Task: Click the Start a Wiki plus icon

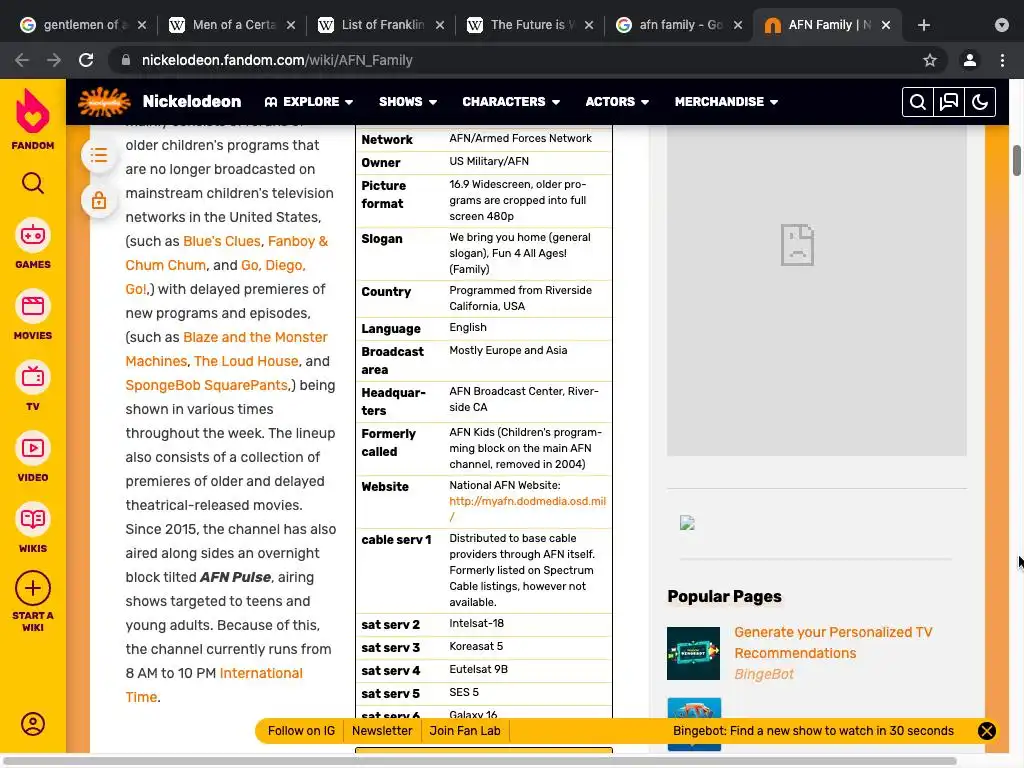Action: pyautogui.click(x=33, y=588)
